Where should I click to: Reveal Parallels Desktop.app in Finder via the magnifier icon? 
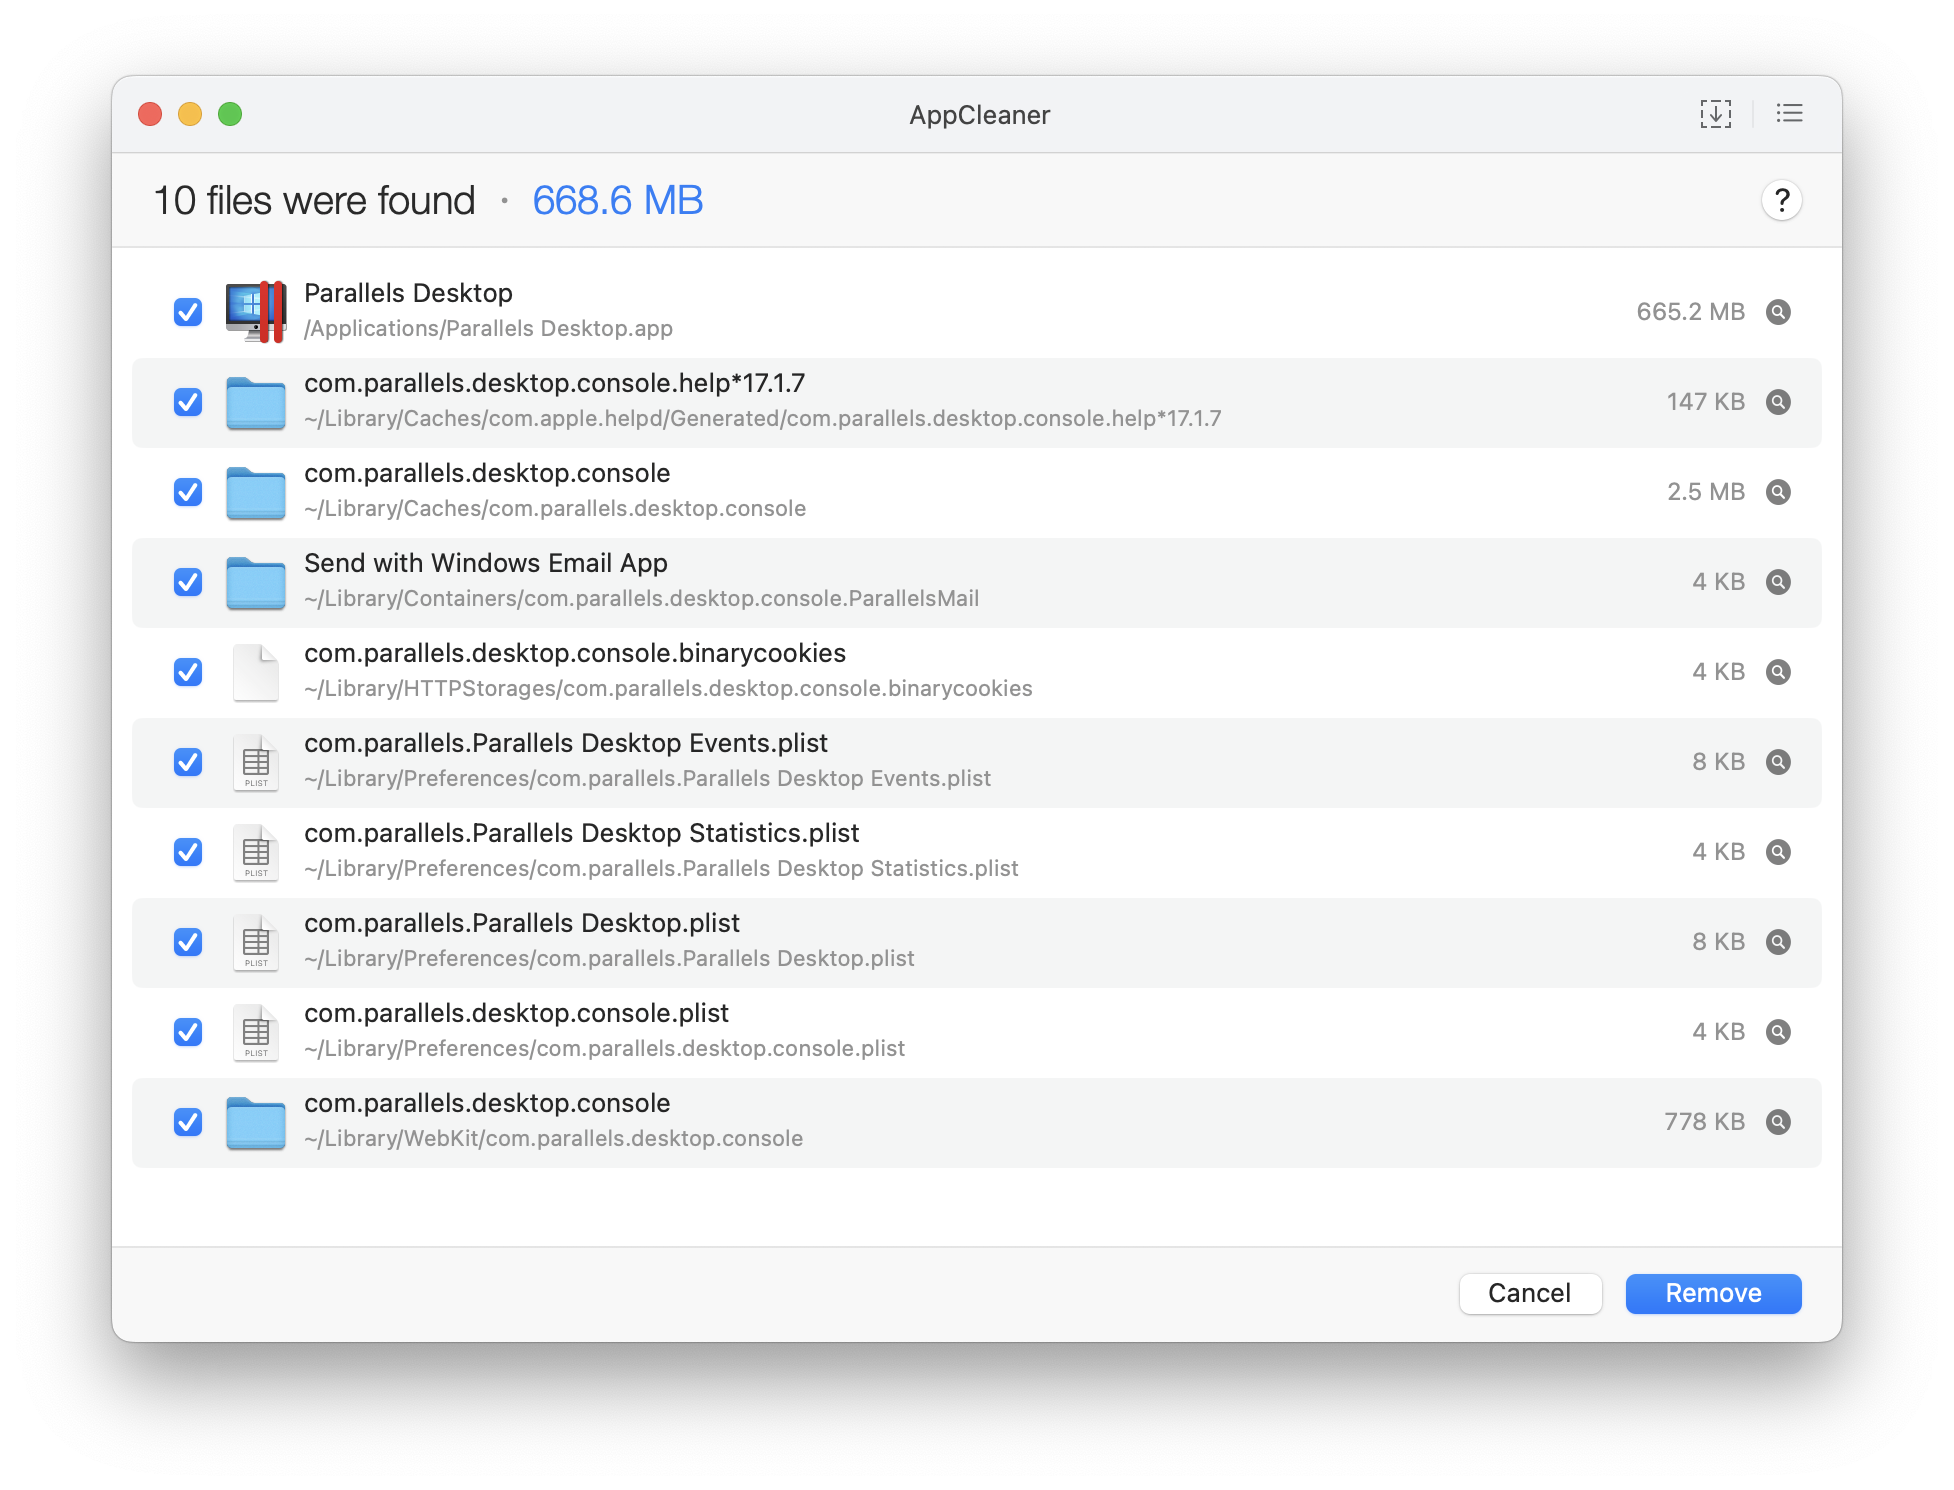pyautogui.click(x=1778, y=312)
